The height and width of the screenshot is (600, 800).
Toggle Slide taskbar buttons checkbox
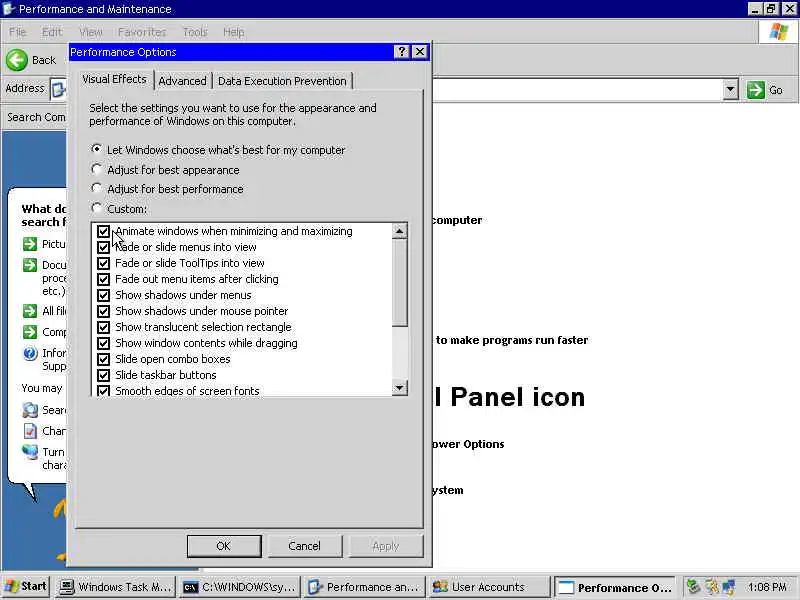click(104, 375)
